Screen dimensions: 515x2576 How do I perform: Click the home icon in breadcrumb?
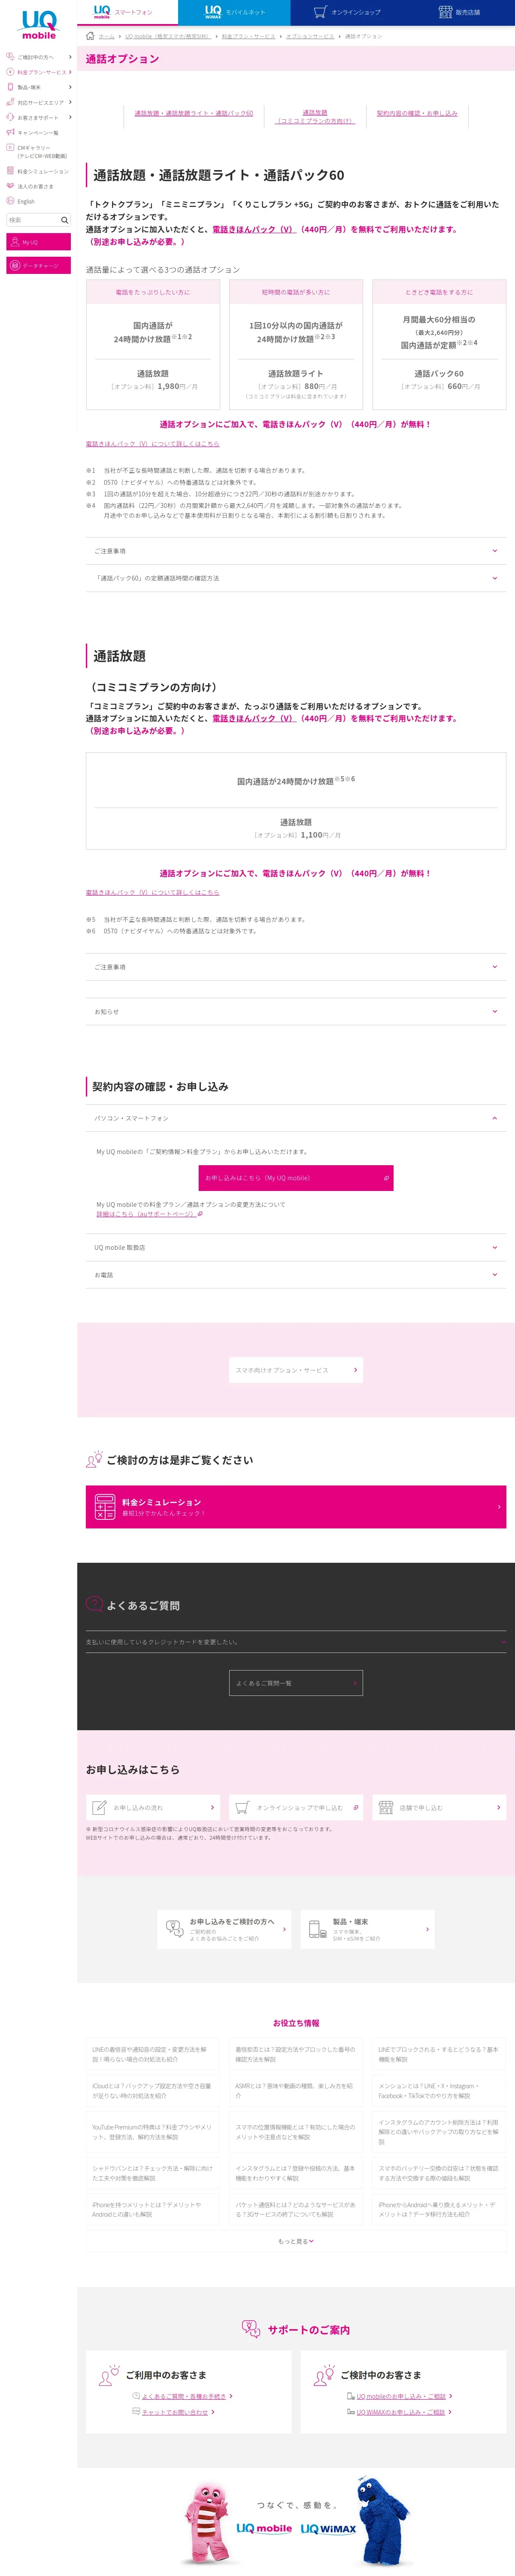pos(90,36)
